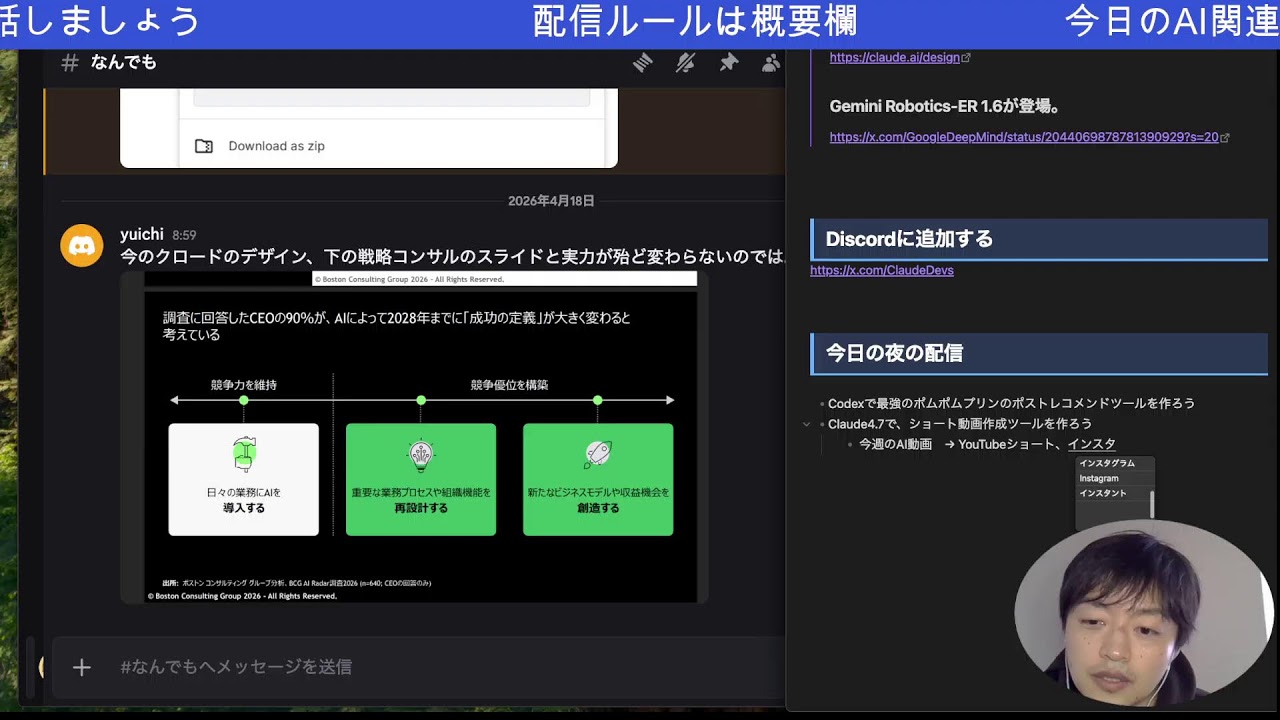1280x720 pixels.
Task: Toggle notification mute bell in channel header
Action: (686, 63)
